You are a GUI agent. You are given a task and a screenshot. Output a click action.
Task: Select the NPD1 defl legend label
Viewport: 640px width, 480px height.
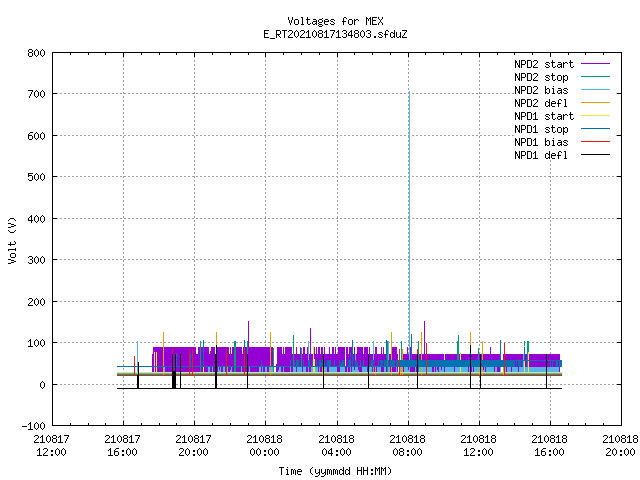pyautogui.click(x=541, y=155)
